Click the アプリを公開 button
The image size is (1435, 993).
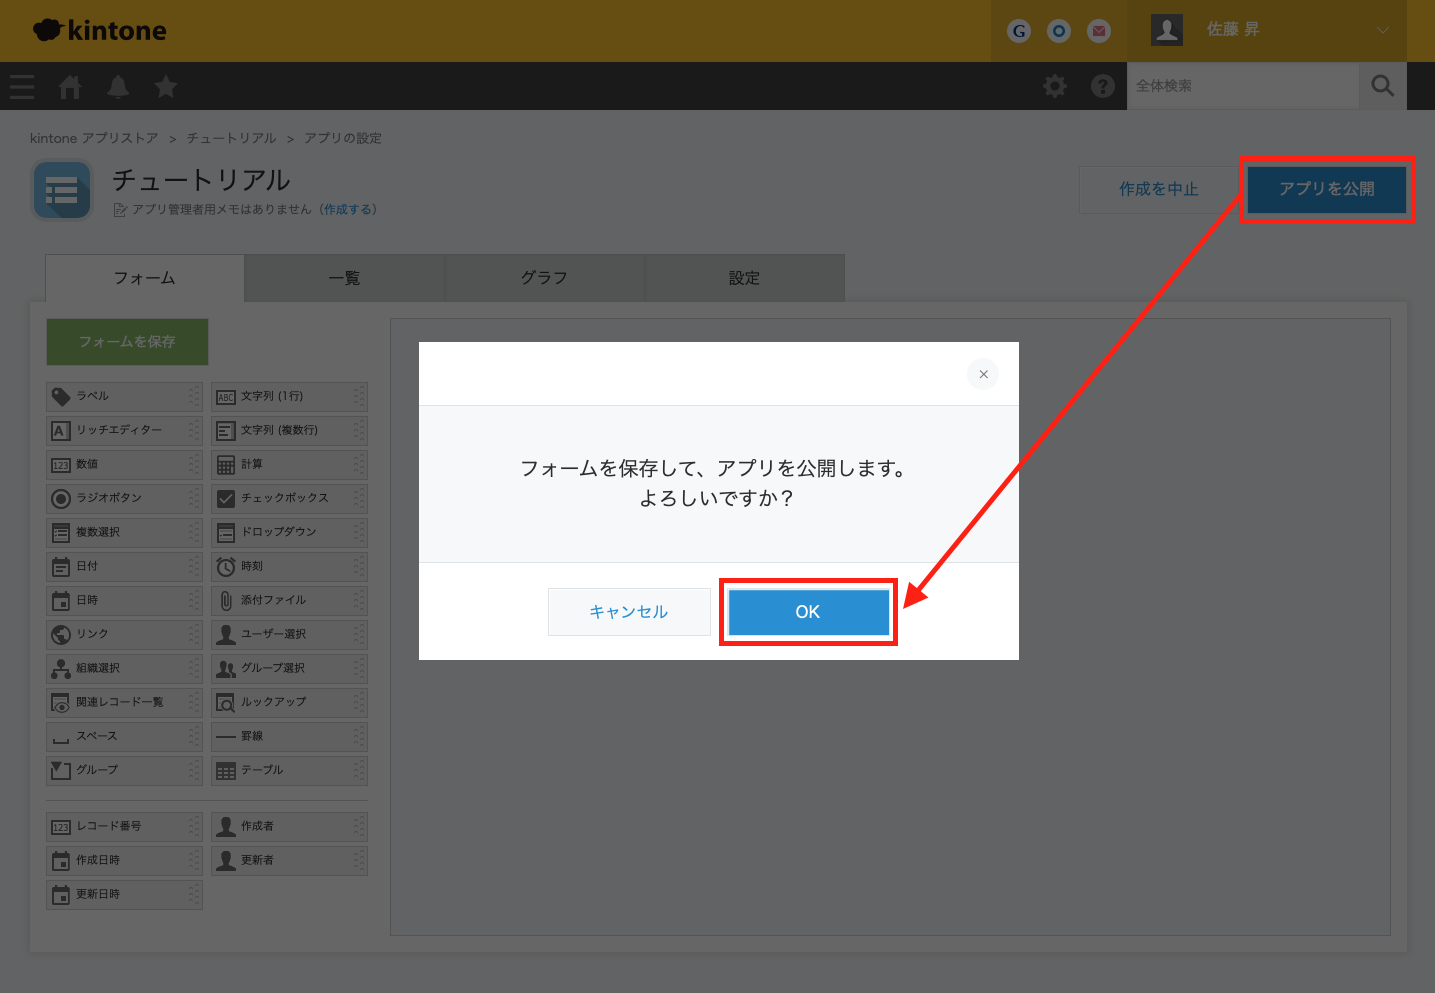tap(1326, 189)
